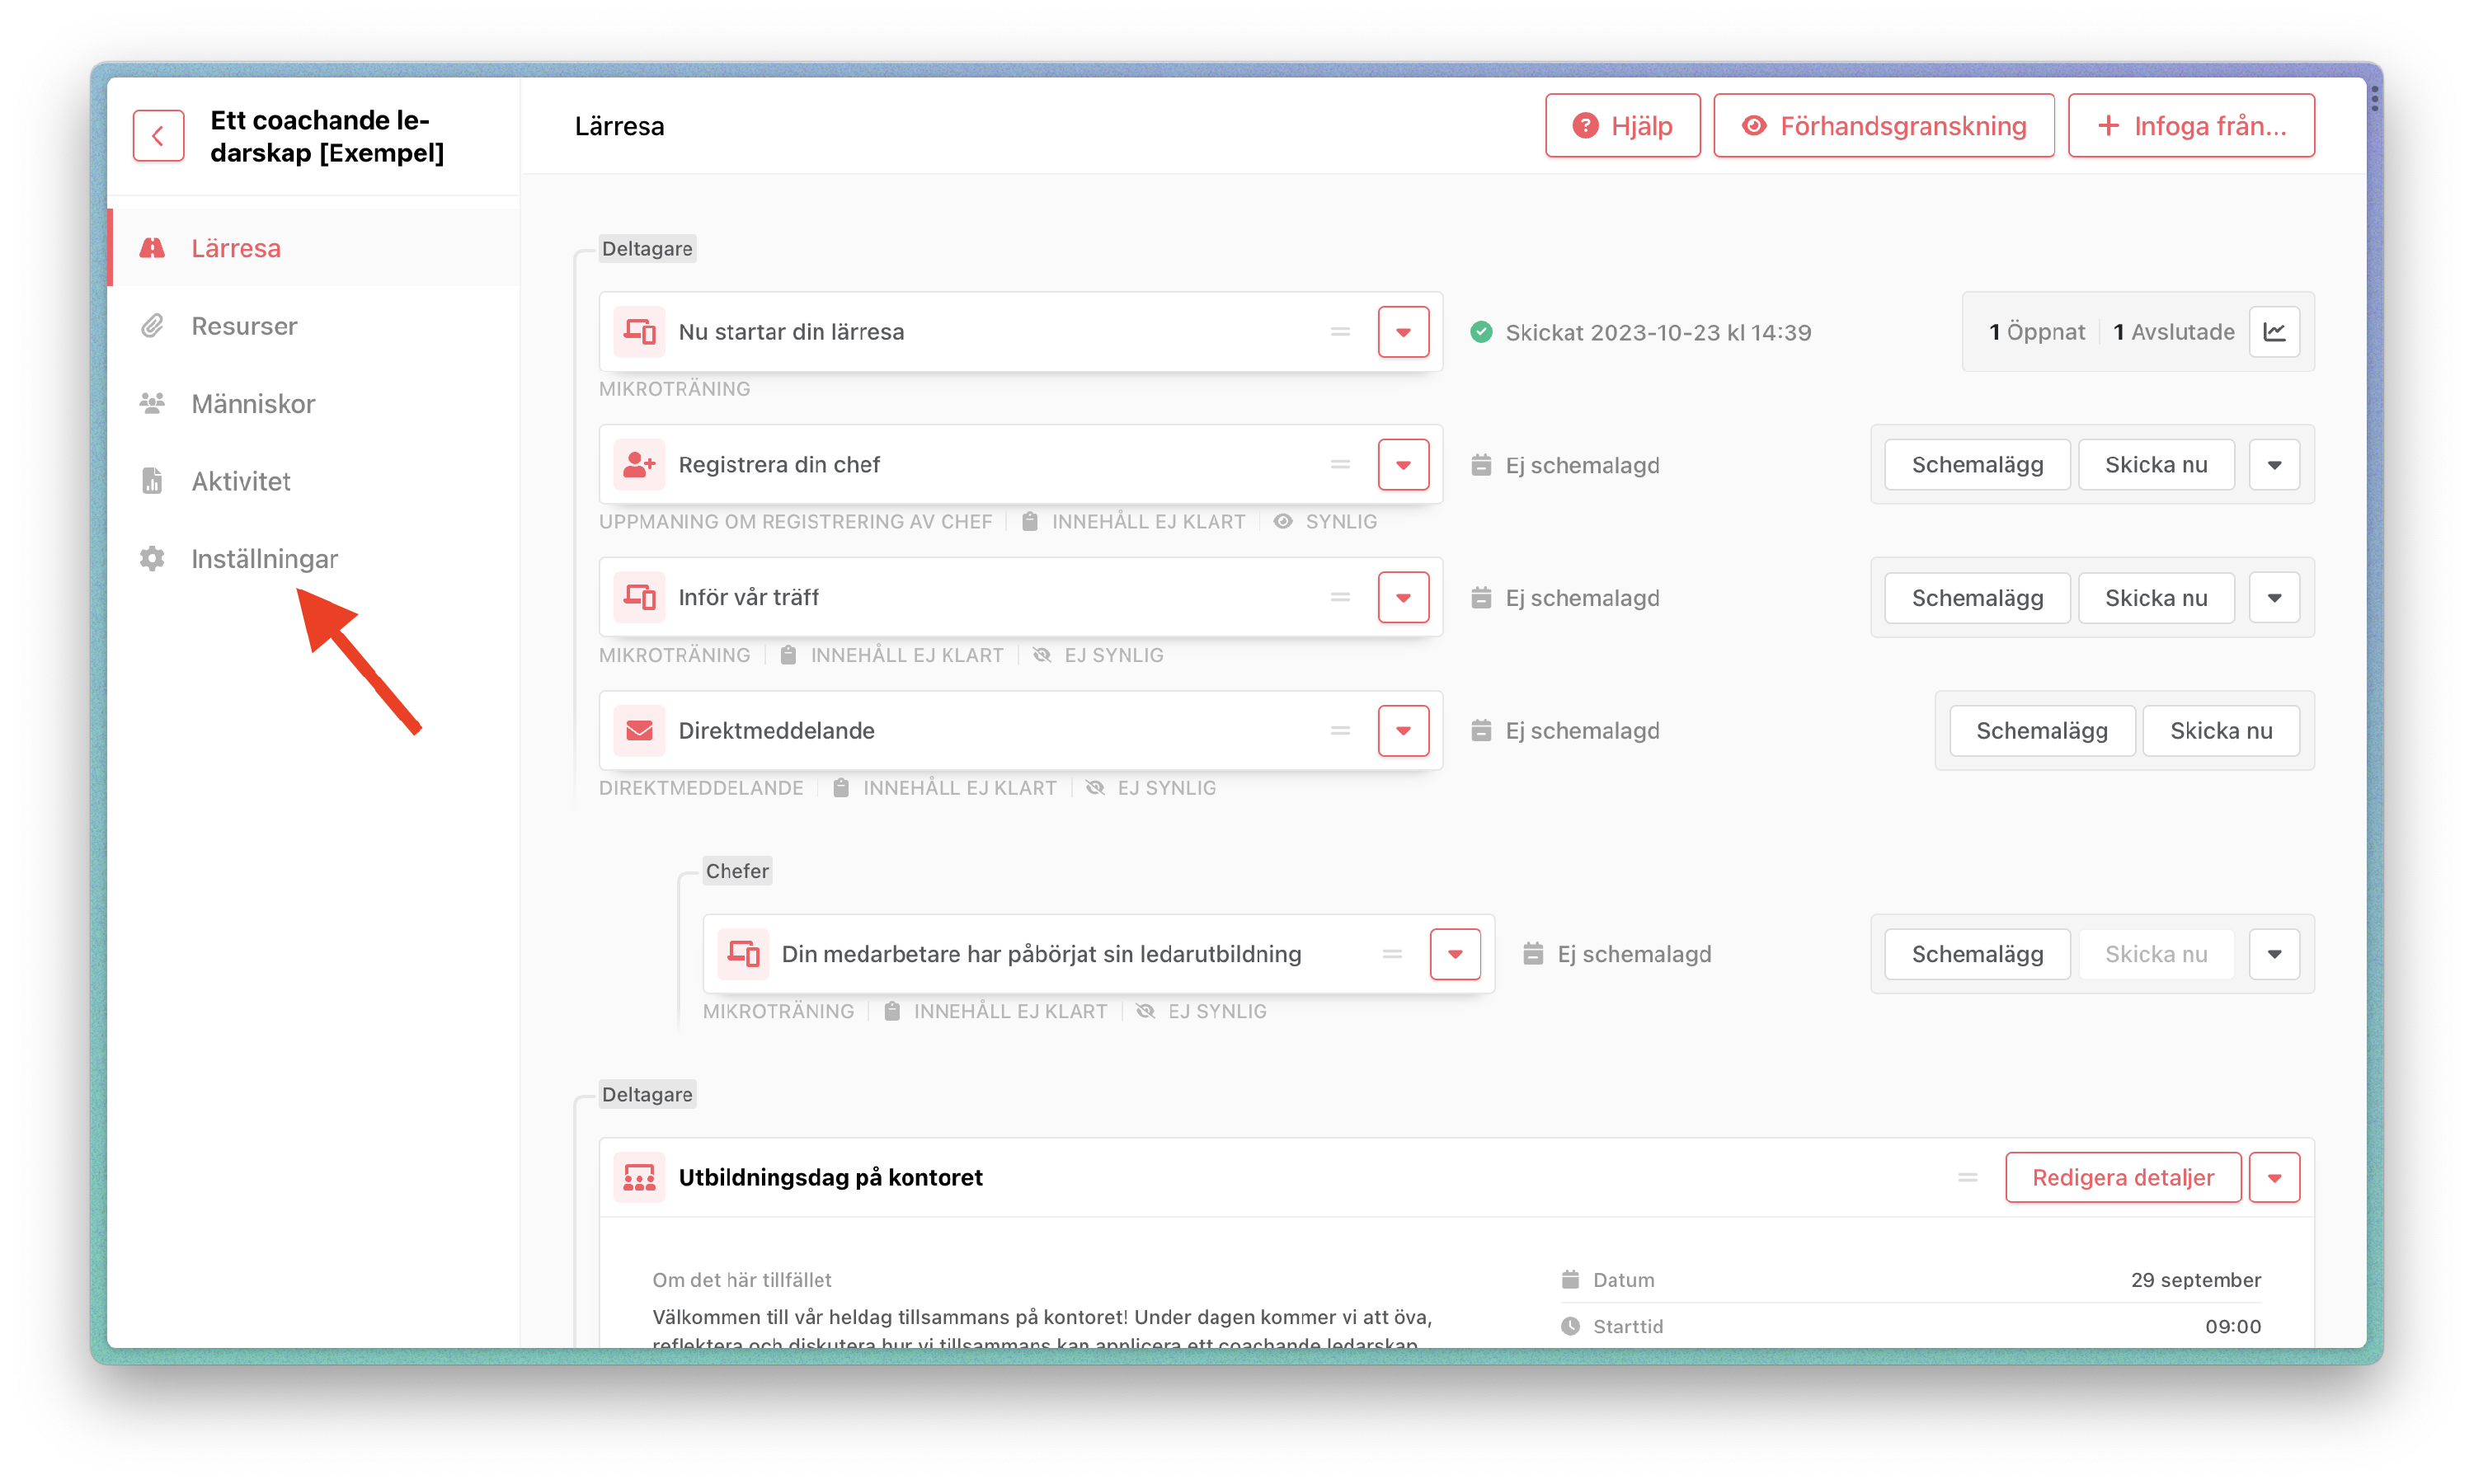Viewport: 2474px width, 1484px height.
Task: Click the Nu startar din lärresa device icon
Action: click(x=639, y=332)
